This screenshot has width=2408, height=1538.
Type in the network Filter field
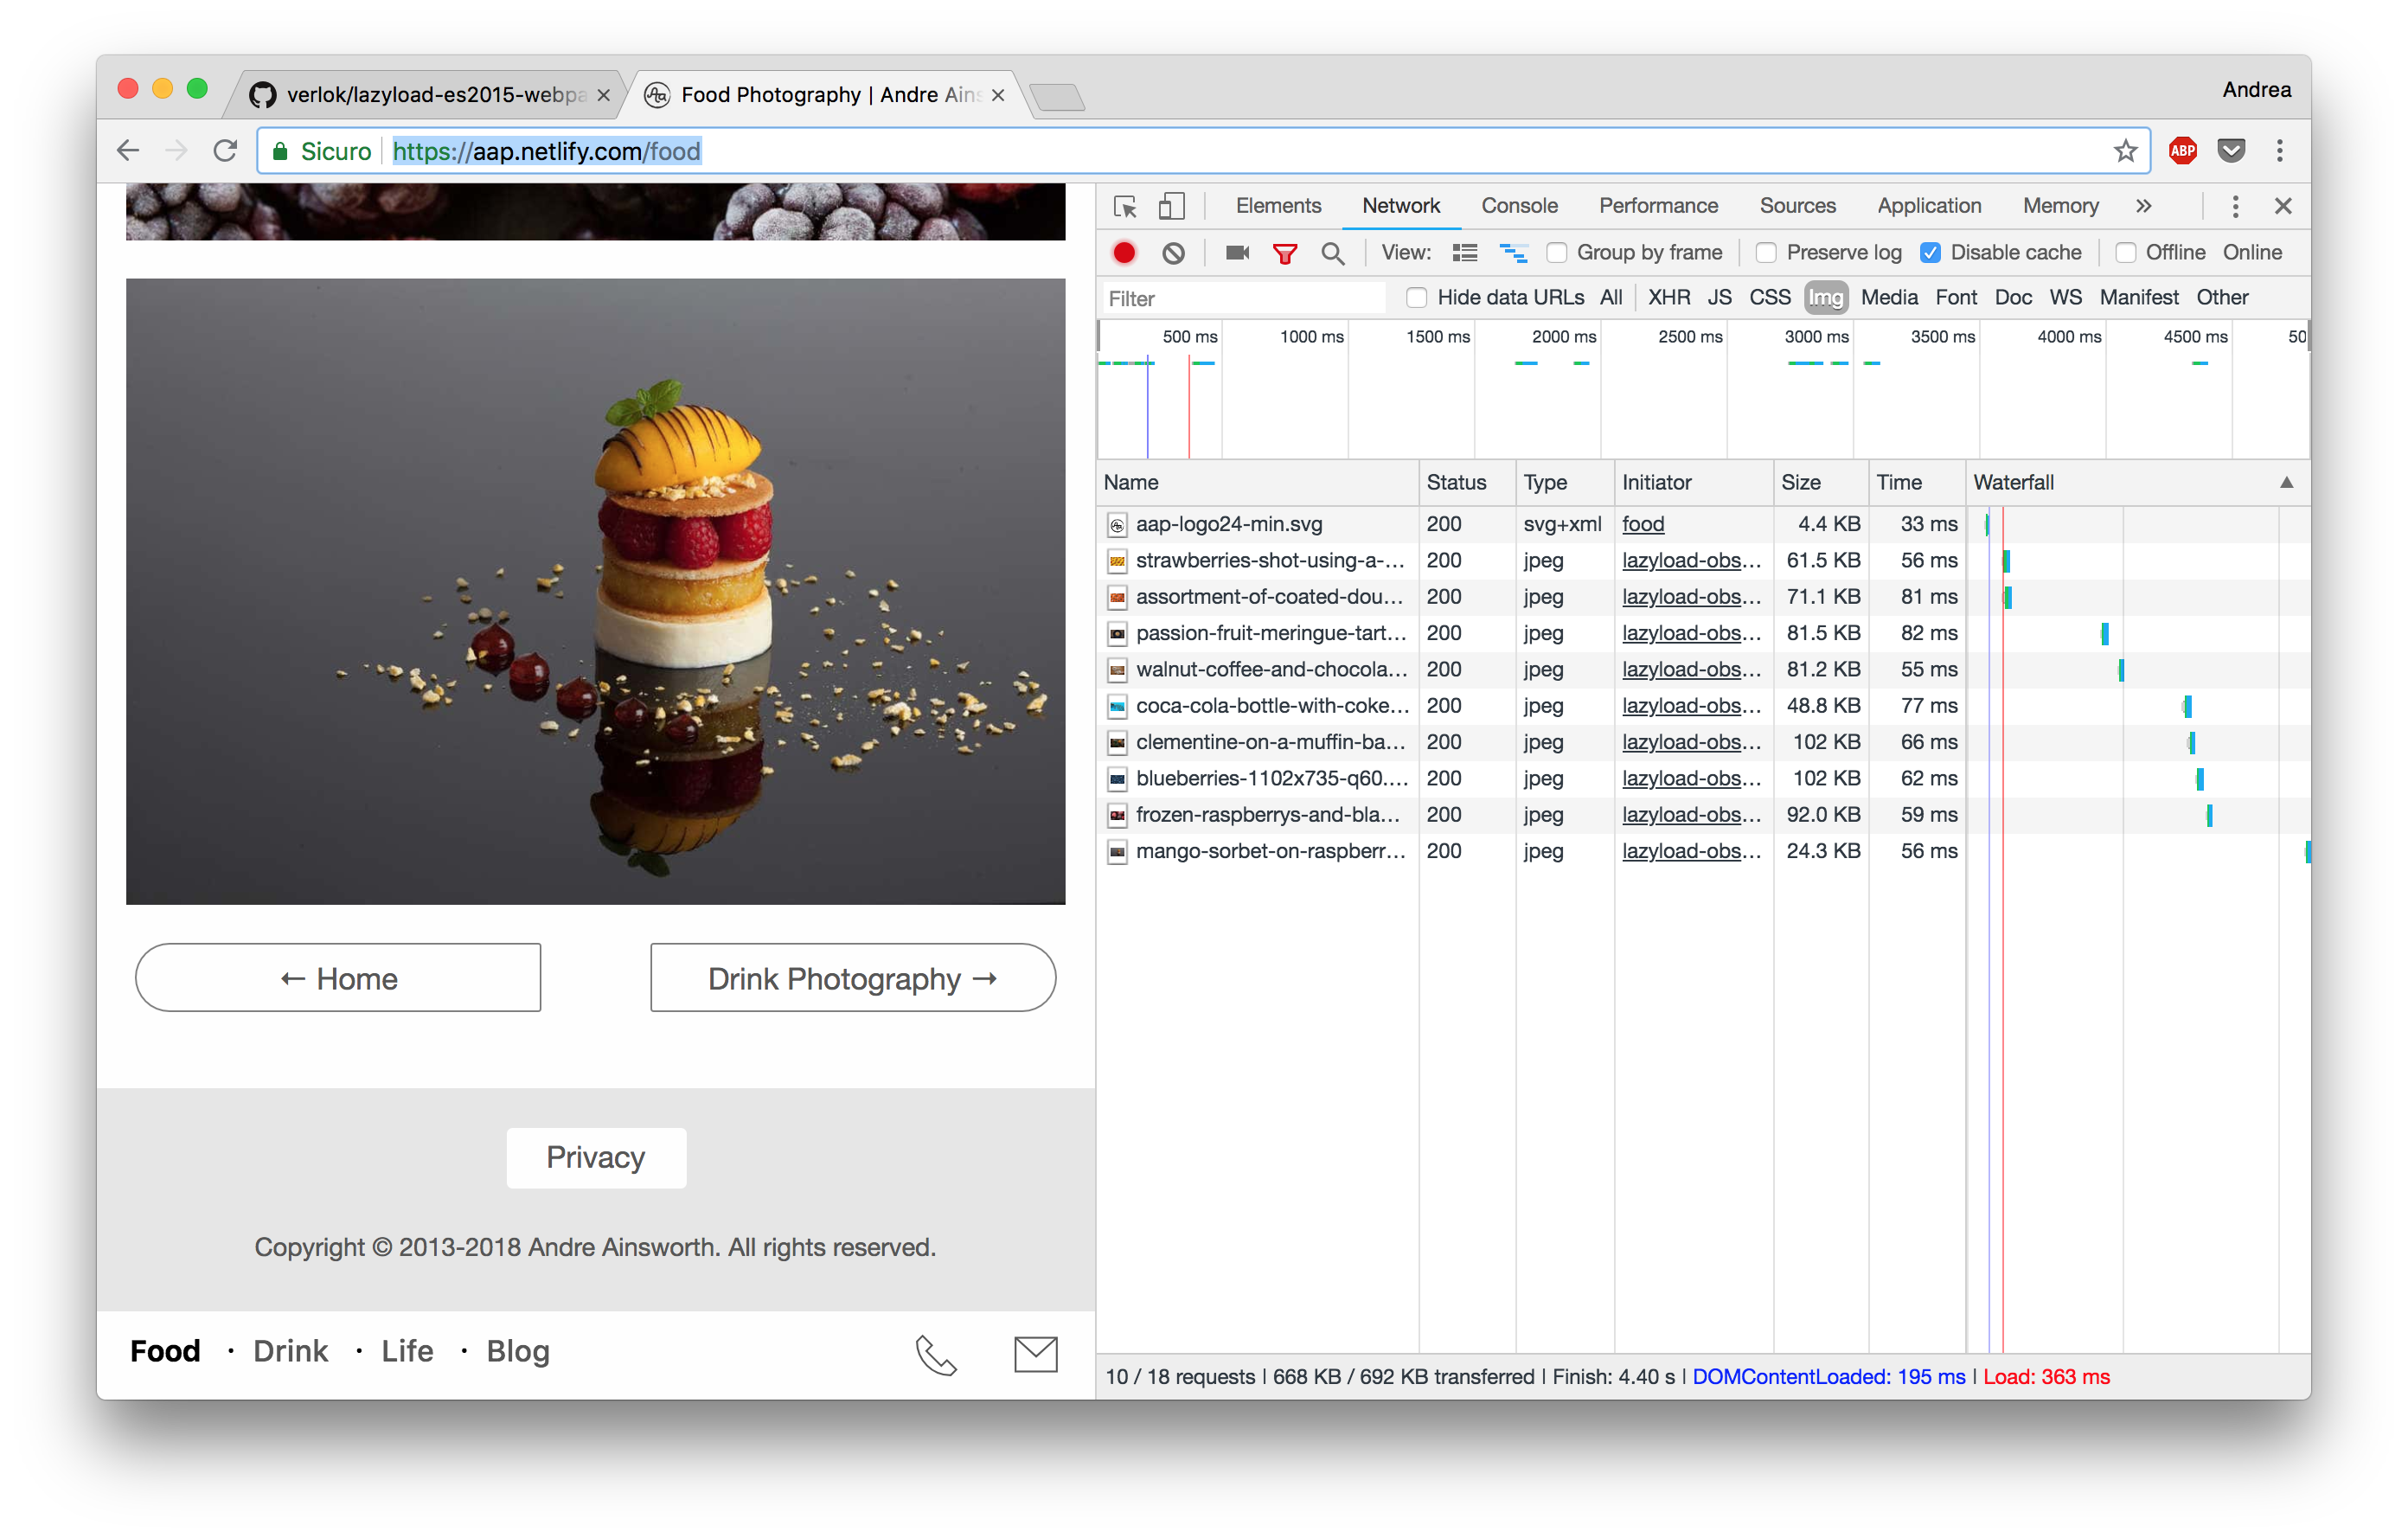click(1240, 297)
